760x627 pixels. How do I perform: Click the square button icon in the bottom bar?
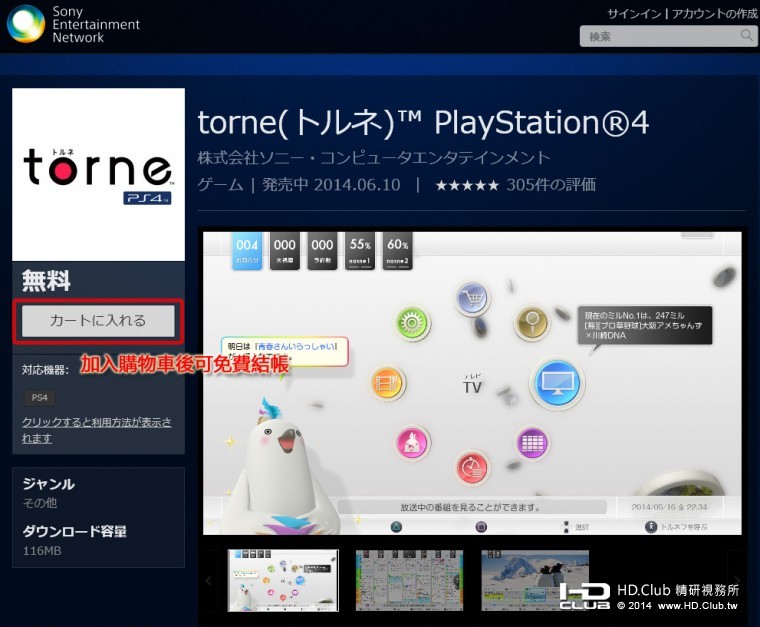coord(481,527)
